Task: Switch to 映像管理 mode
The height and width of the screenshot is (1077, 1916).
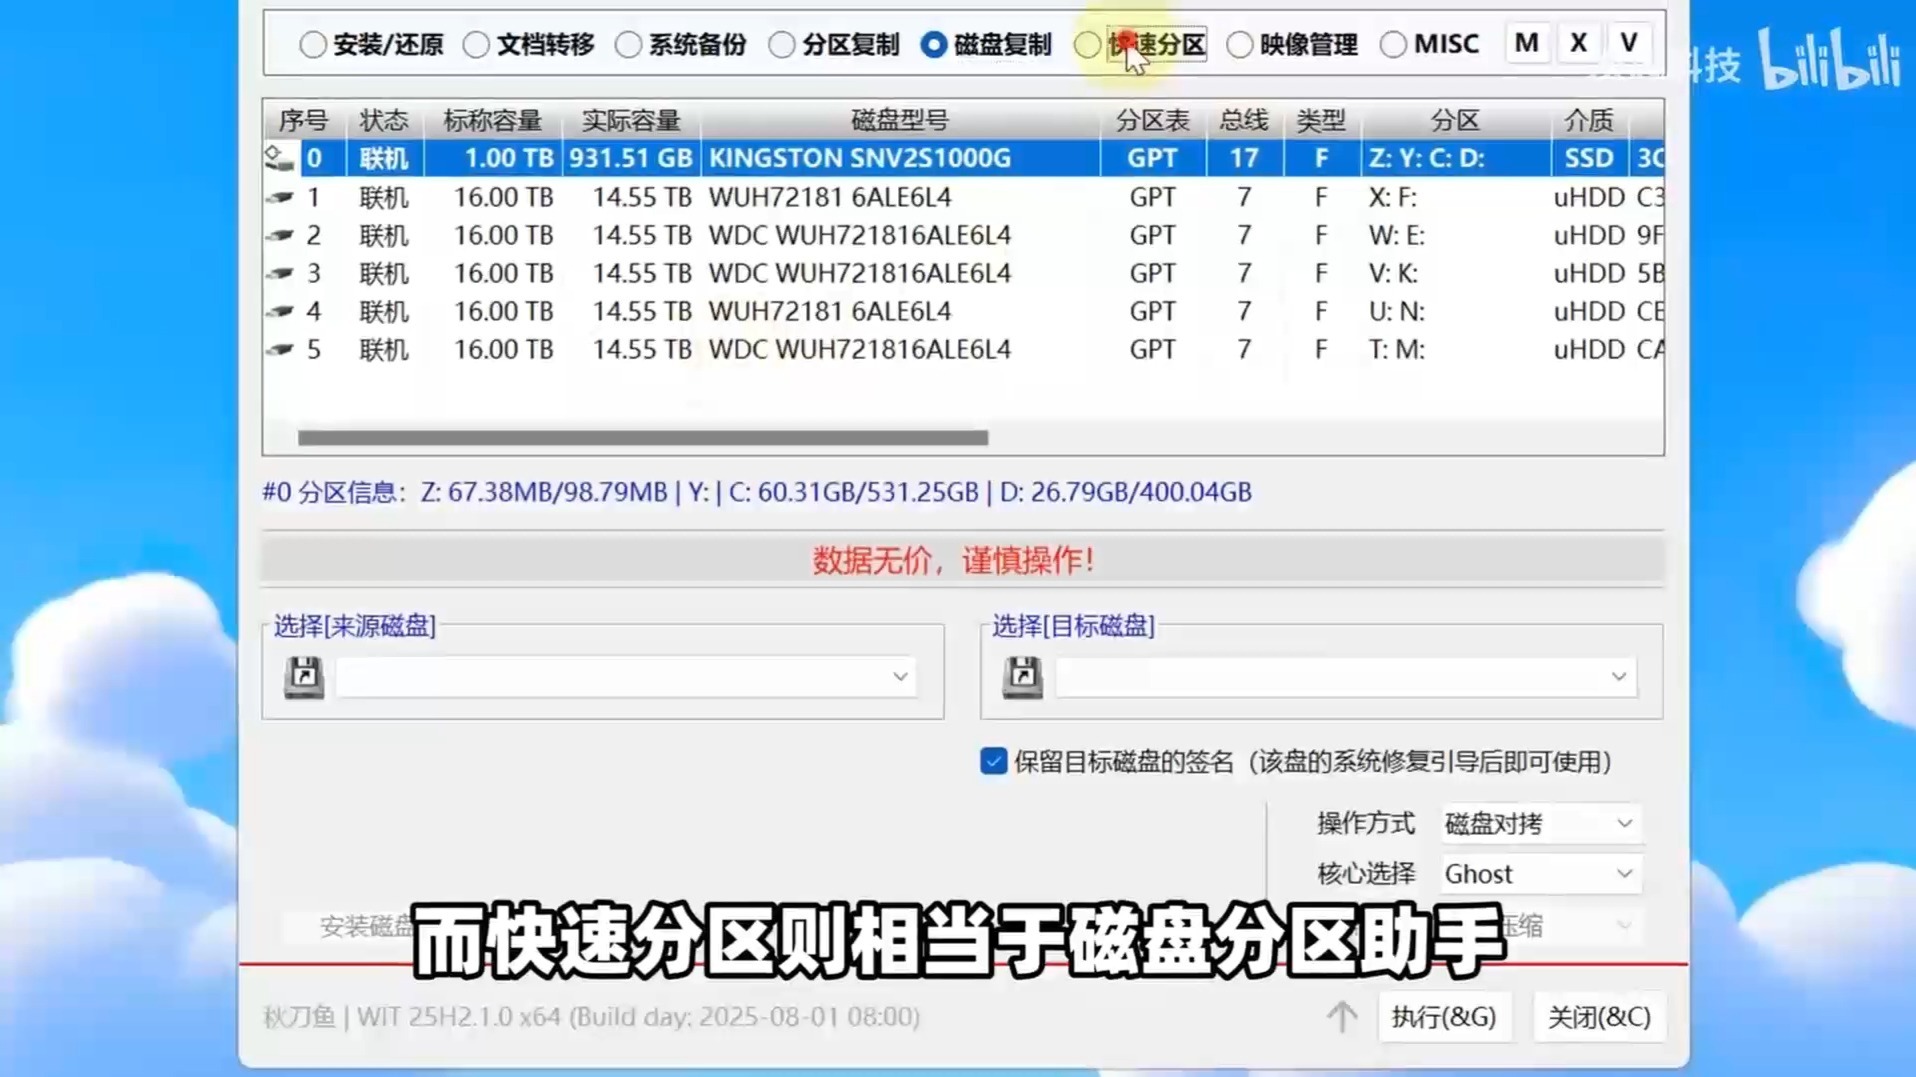Action: click(x=1241, y=43)
